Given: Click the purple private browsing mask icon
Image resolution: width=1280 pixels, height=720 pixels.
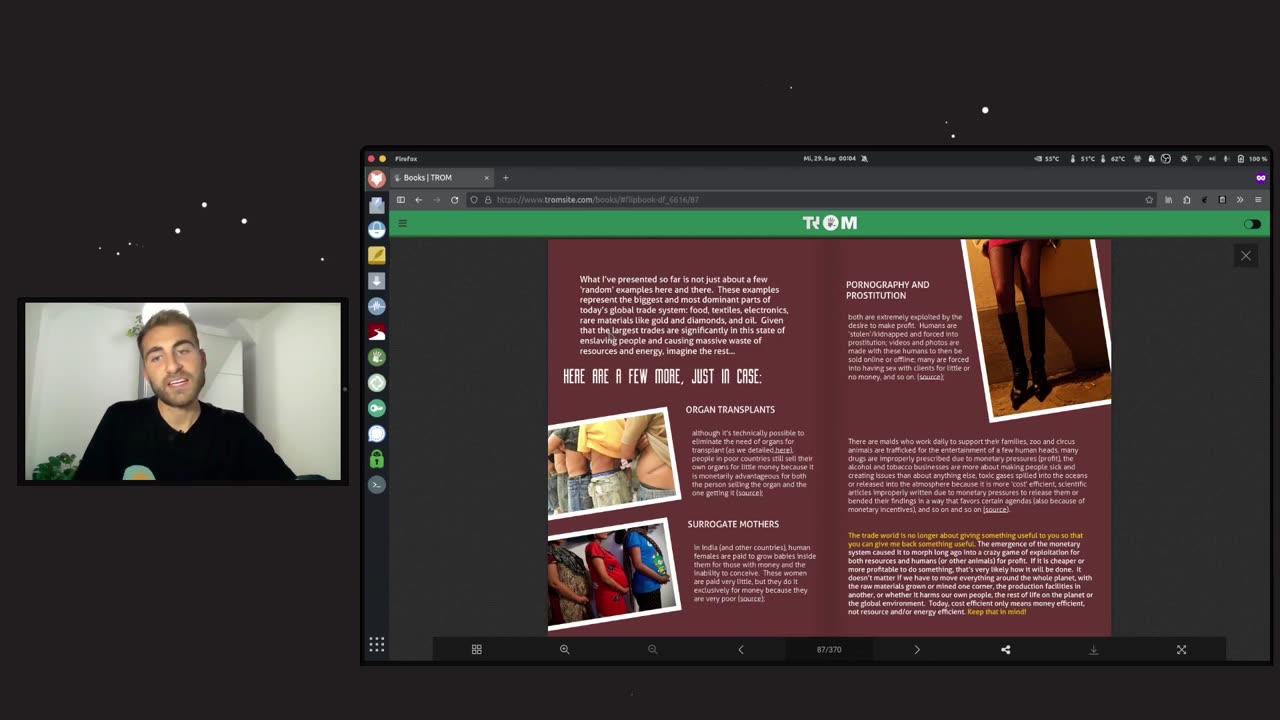Looking at the screenshot, I should pos(1261,178).
